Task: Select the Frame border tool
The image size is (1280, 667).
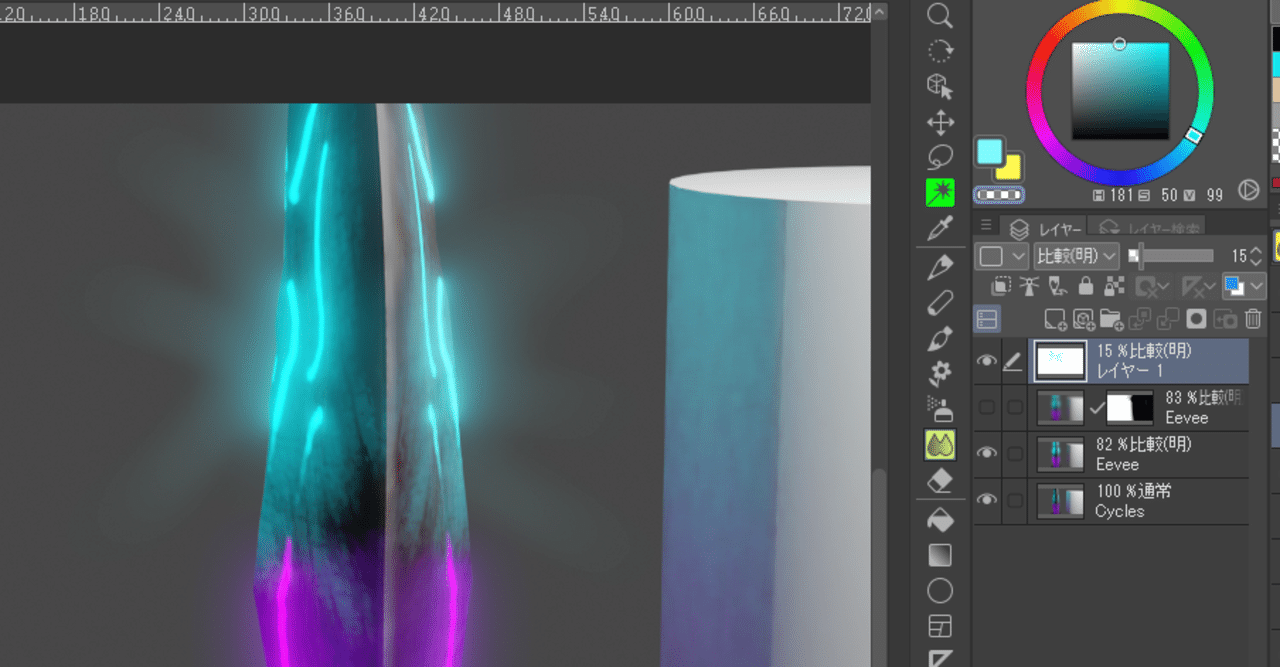Action: (939, 626)
